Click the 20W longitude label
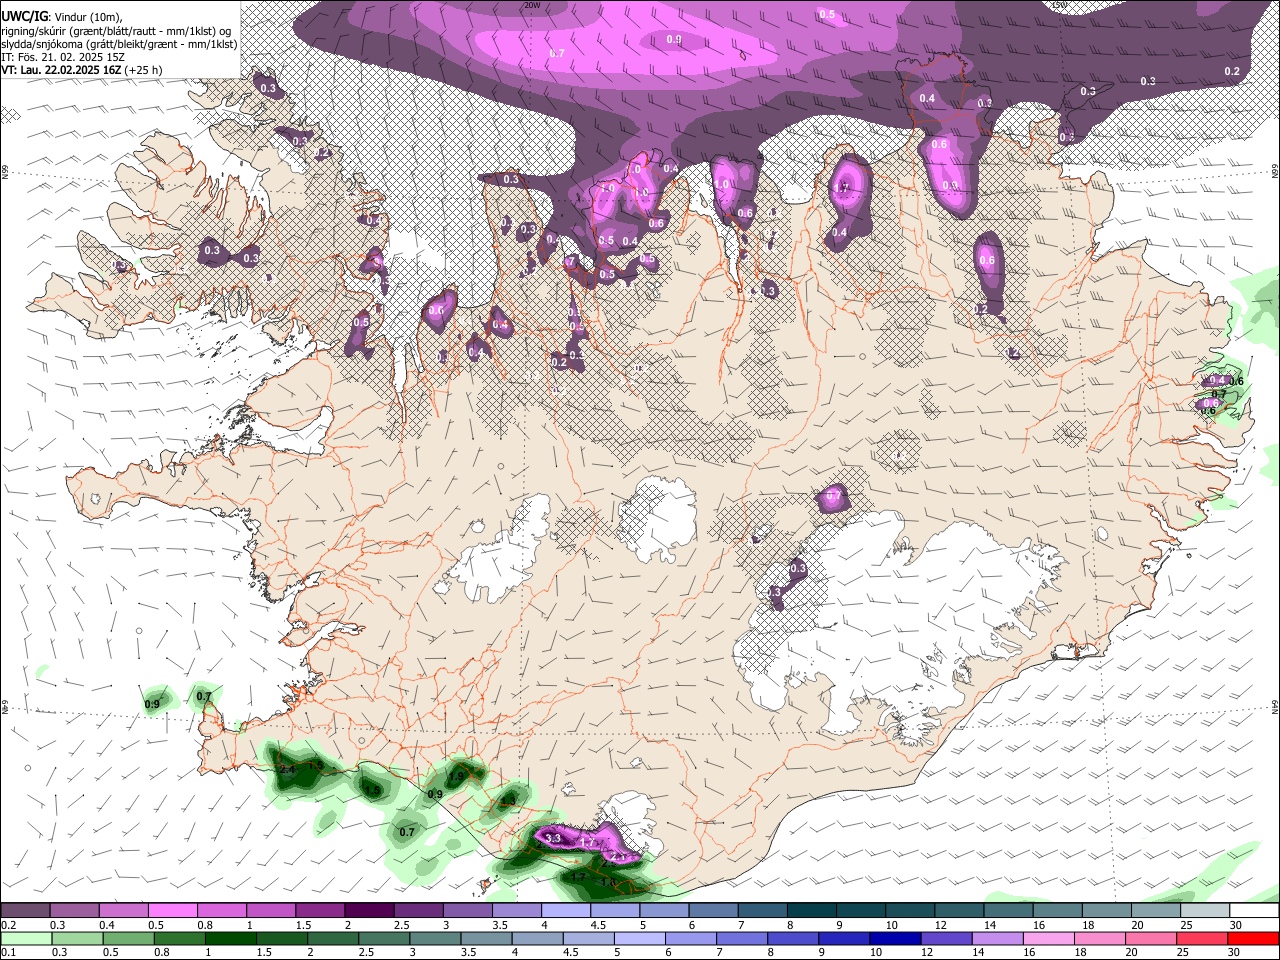Viewport: 1280px width, 960px height. coord(531,5)
